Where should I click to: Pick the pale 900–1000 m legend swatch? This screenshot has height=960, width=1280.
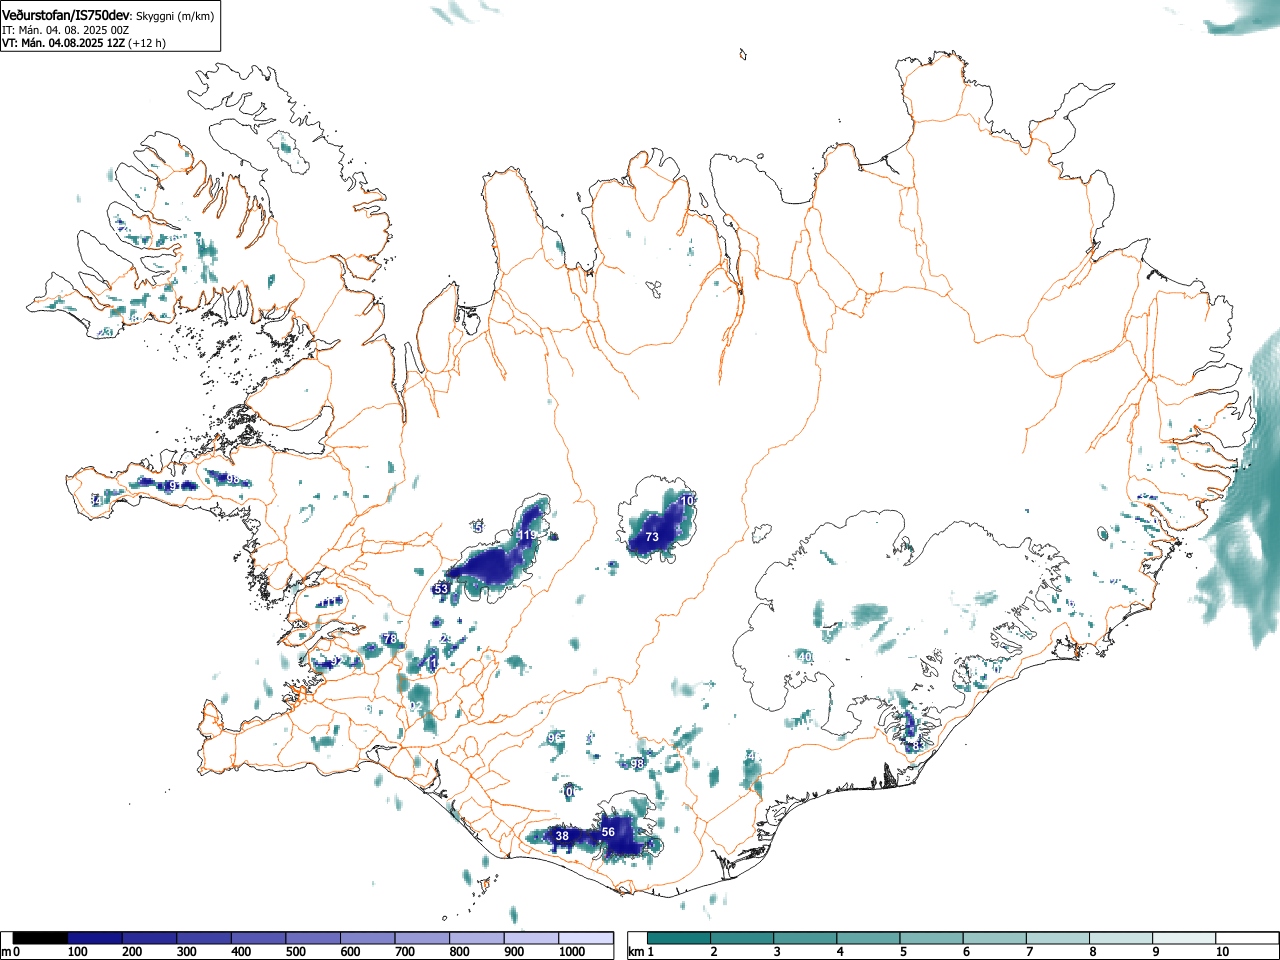point(531,938)
